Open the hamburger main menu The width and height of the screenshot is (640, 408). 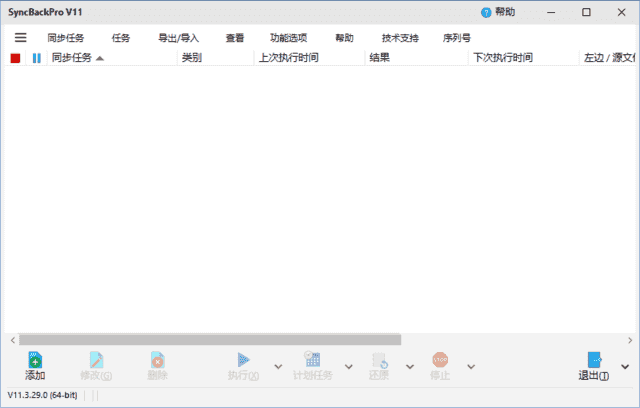point(20,38)
